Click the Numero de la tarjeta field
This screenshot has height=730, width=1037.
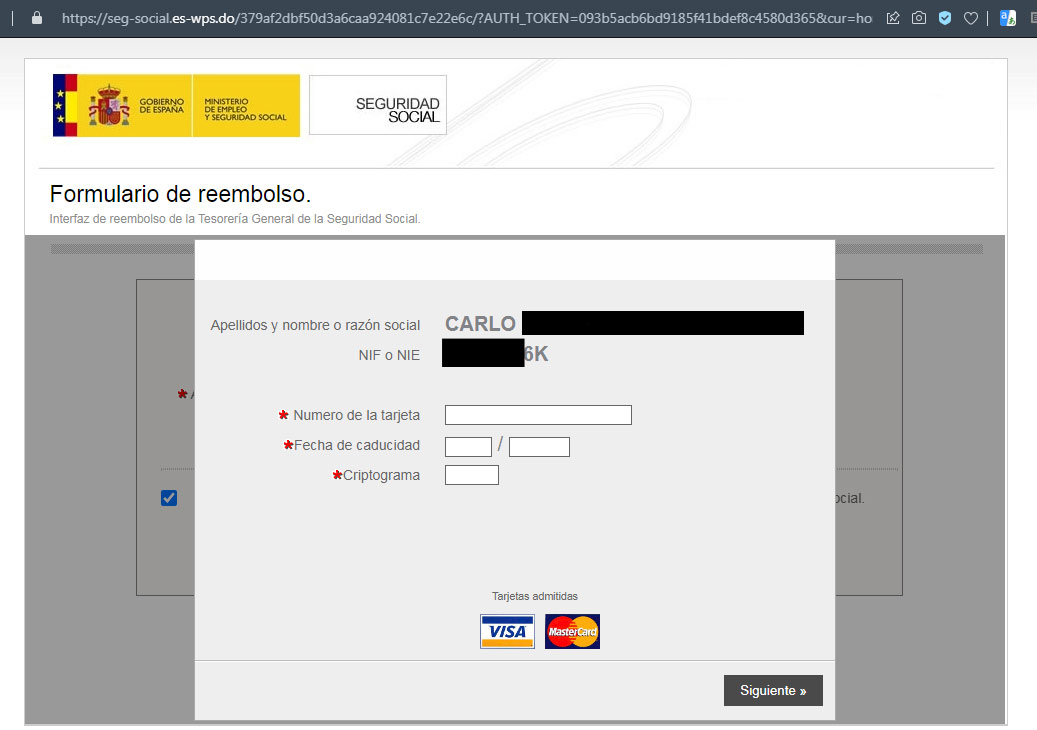click(538, 415)
